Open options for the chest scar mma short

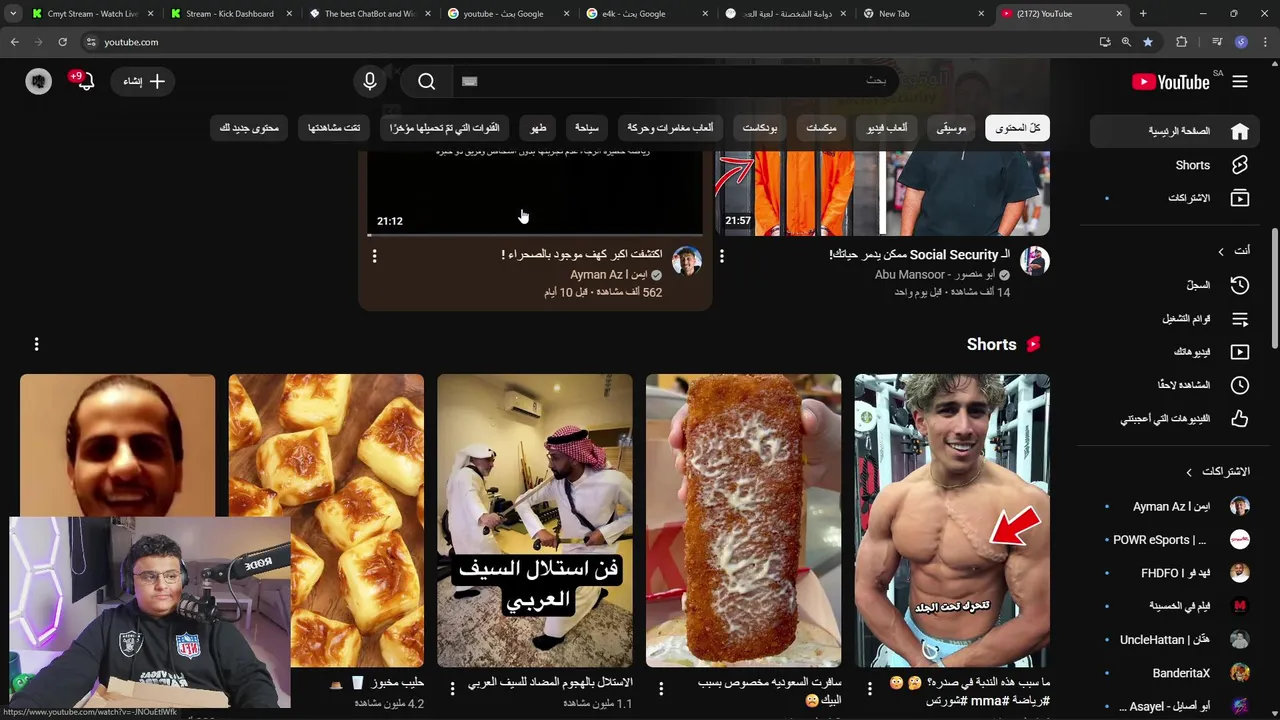pos(869,689)
